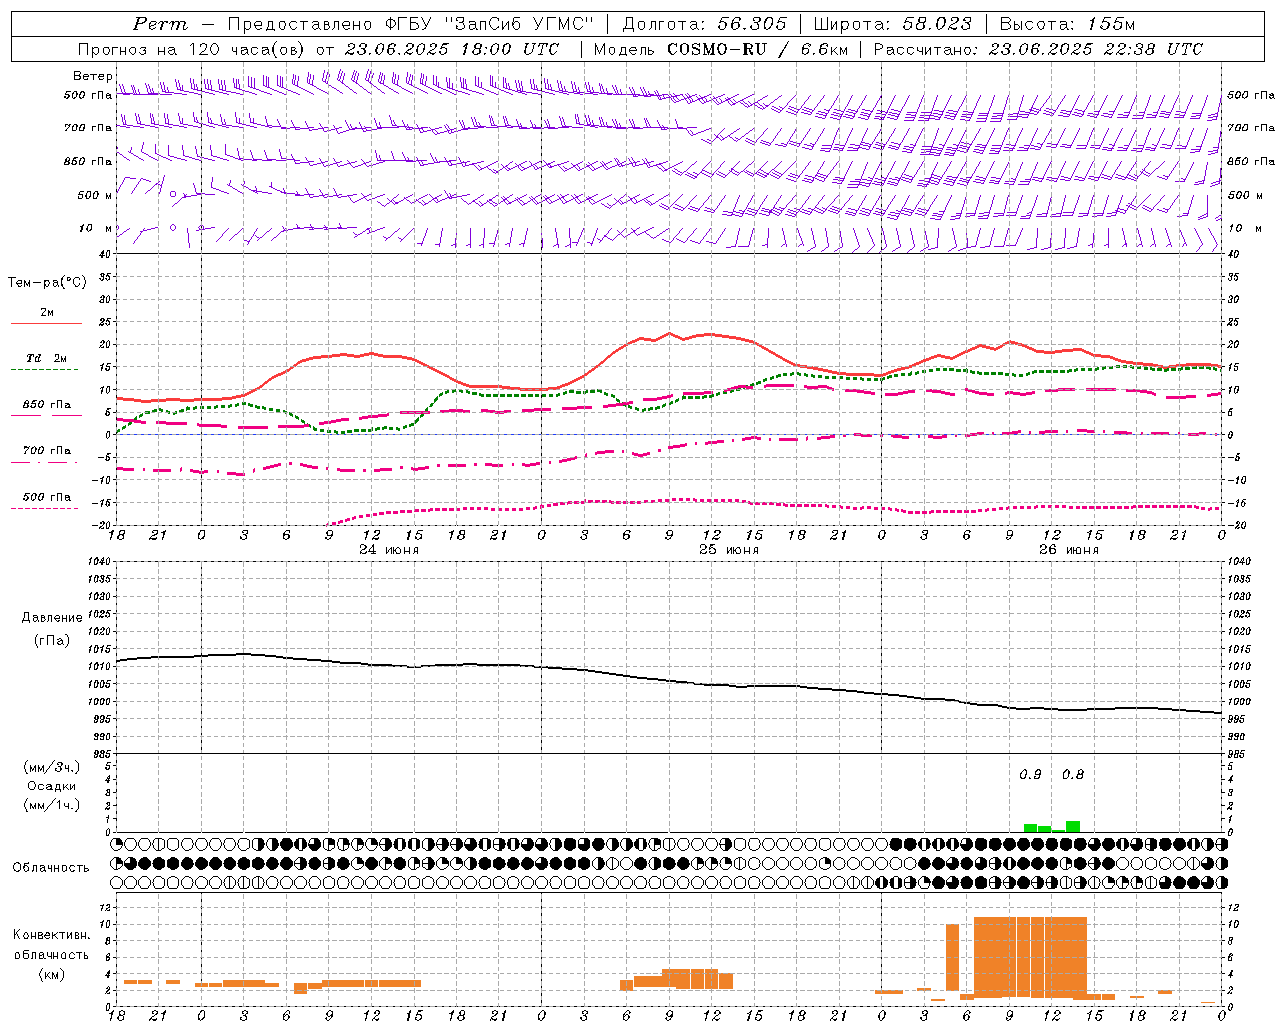Click the "0.9" precipitation value
The image size is (1280, 1024).
1030,775
